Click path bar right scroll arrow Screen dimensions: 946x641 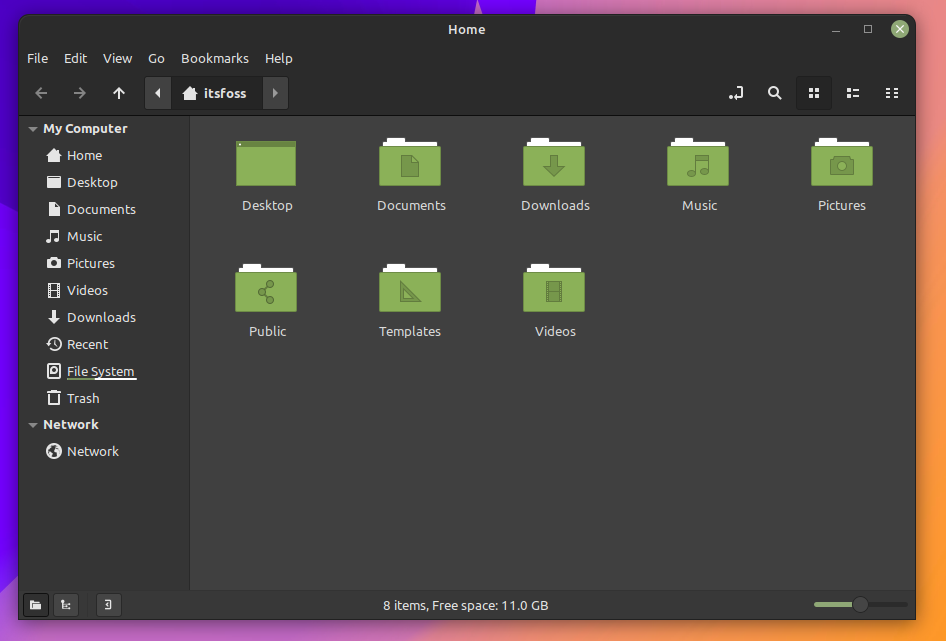(x=275, y=93)
